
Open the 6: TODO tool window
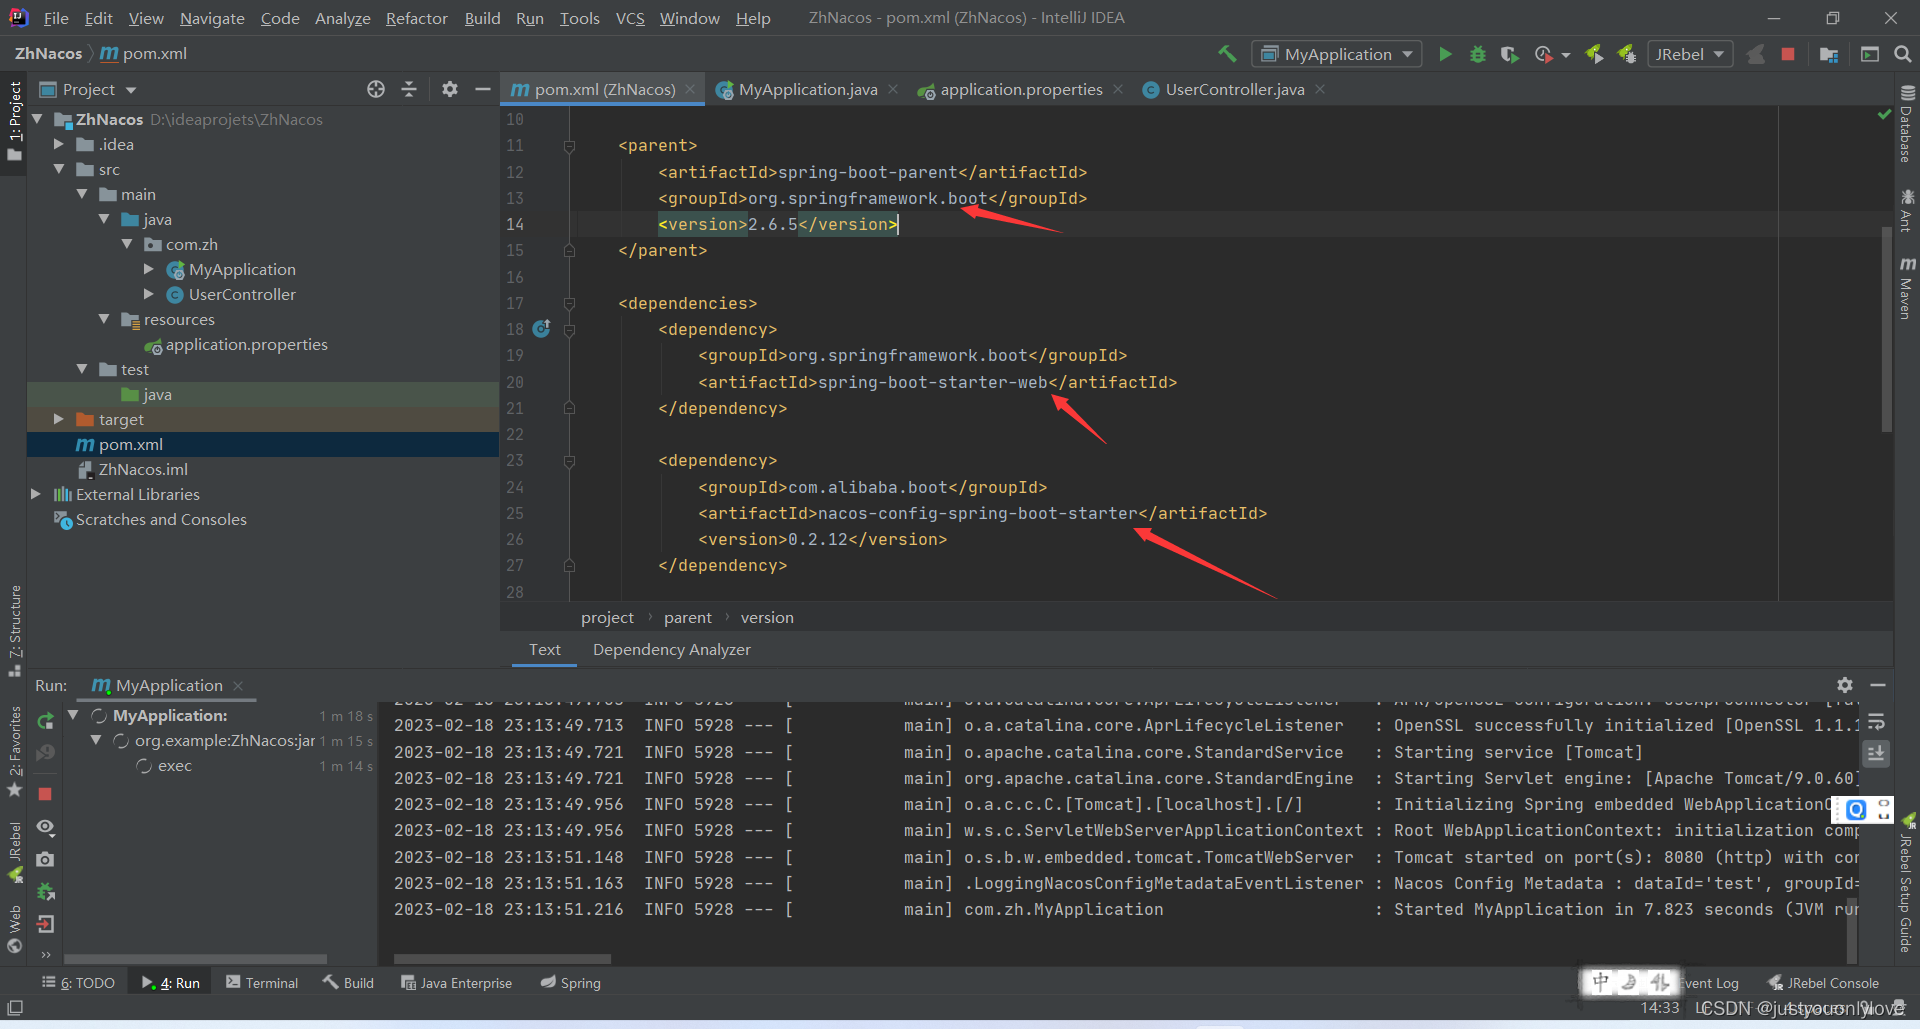click(78, 983)
